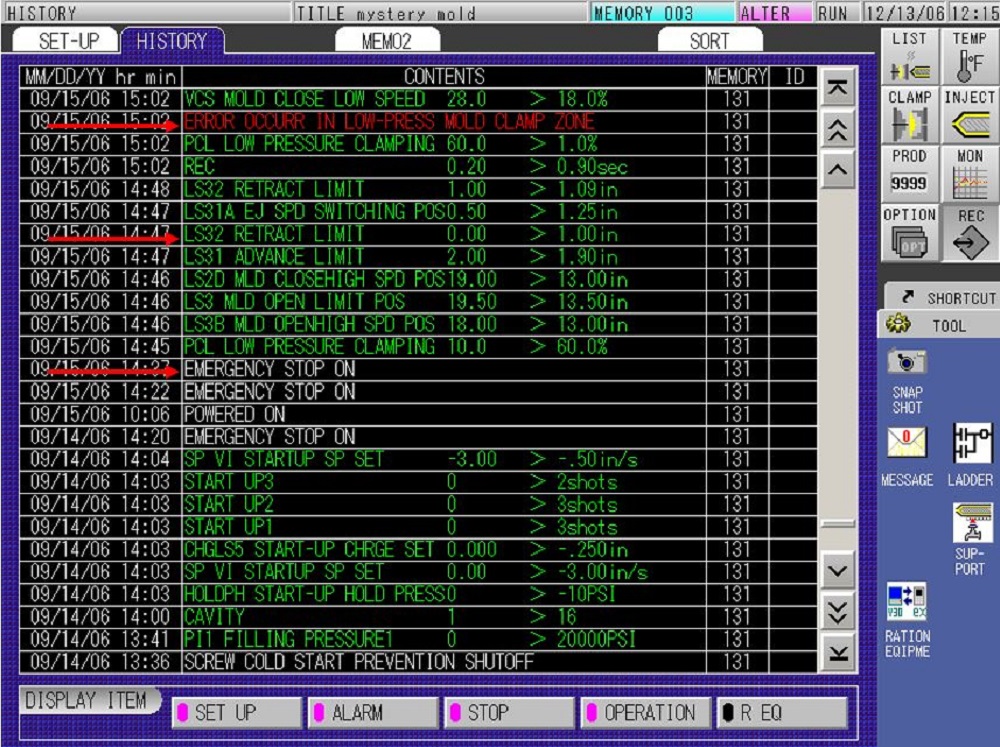Switch to the MEMO2 tab
The width and height of the screenshot is (1000, 747).
tap(386, 41)
